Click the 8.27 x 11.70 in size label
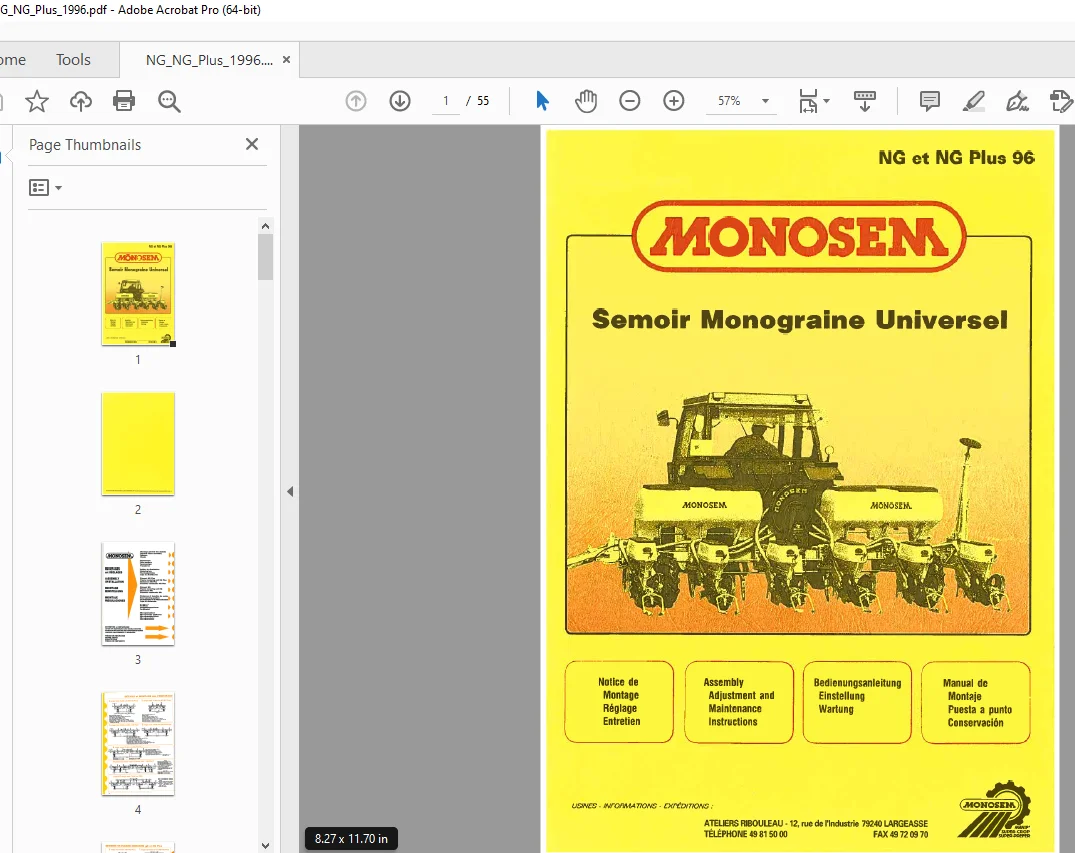1075x853 pixels. click(351, 839)
